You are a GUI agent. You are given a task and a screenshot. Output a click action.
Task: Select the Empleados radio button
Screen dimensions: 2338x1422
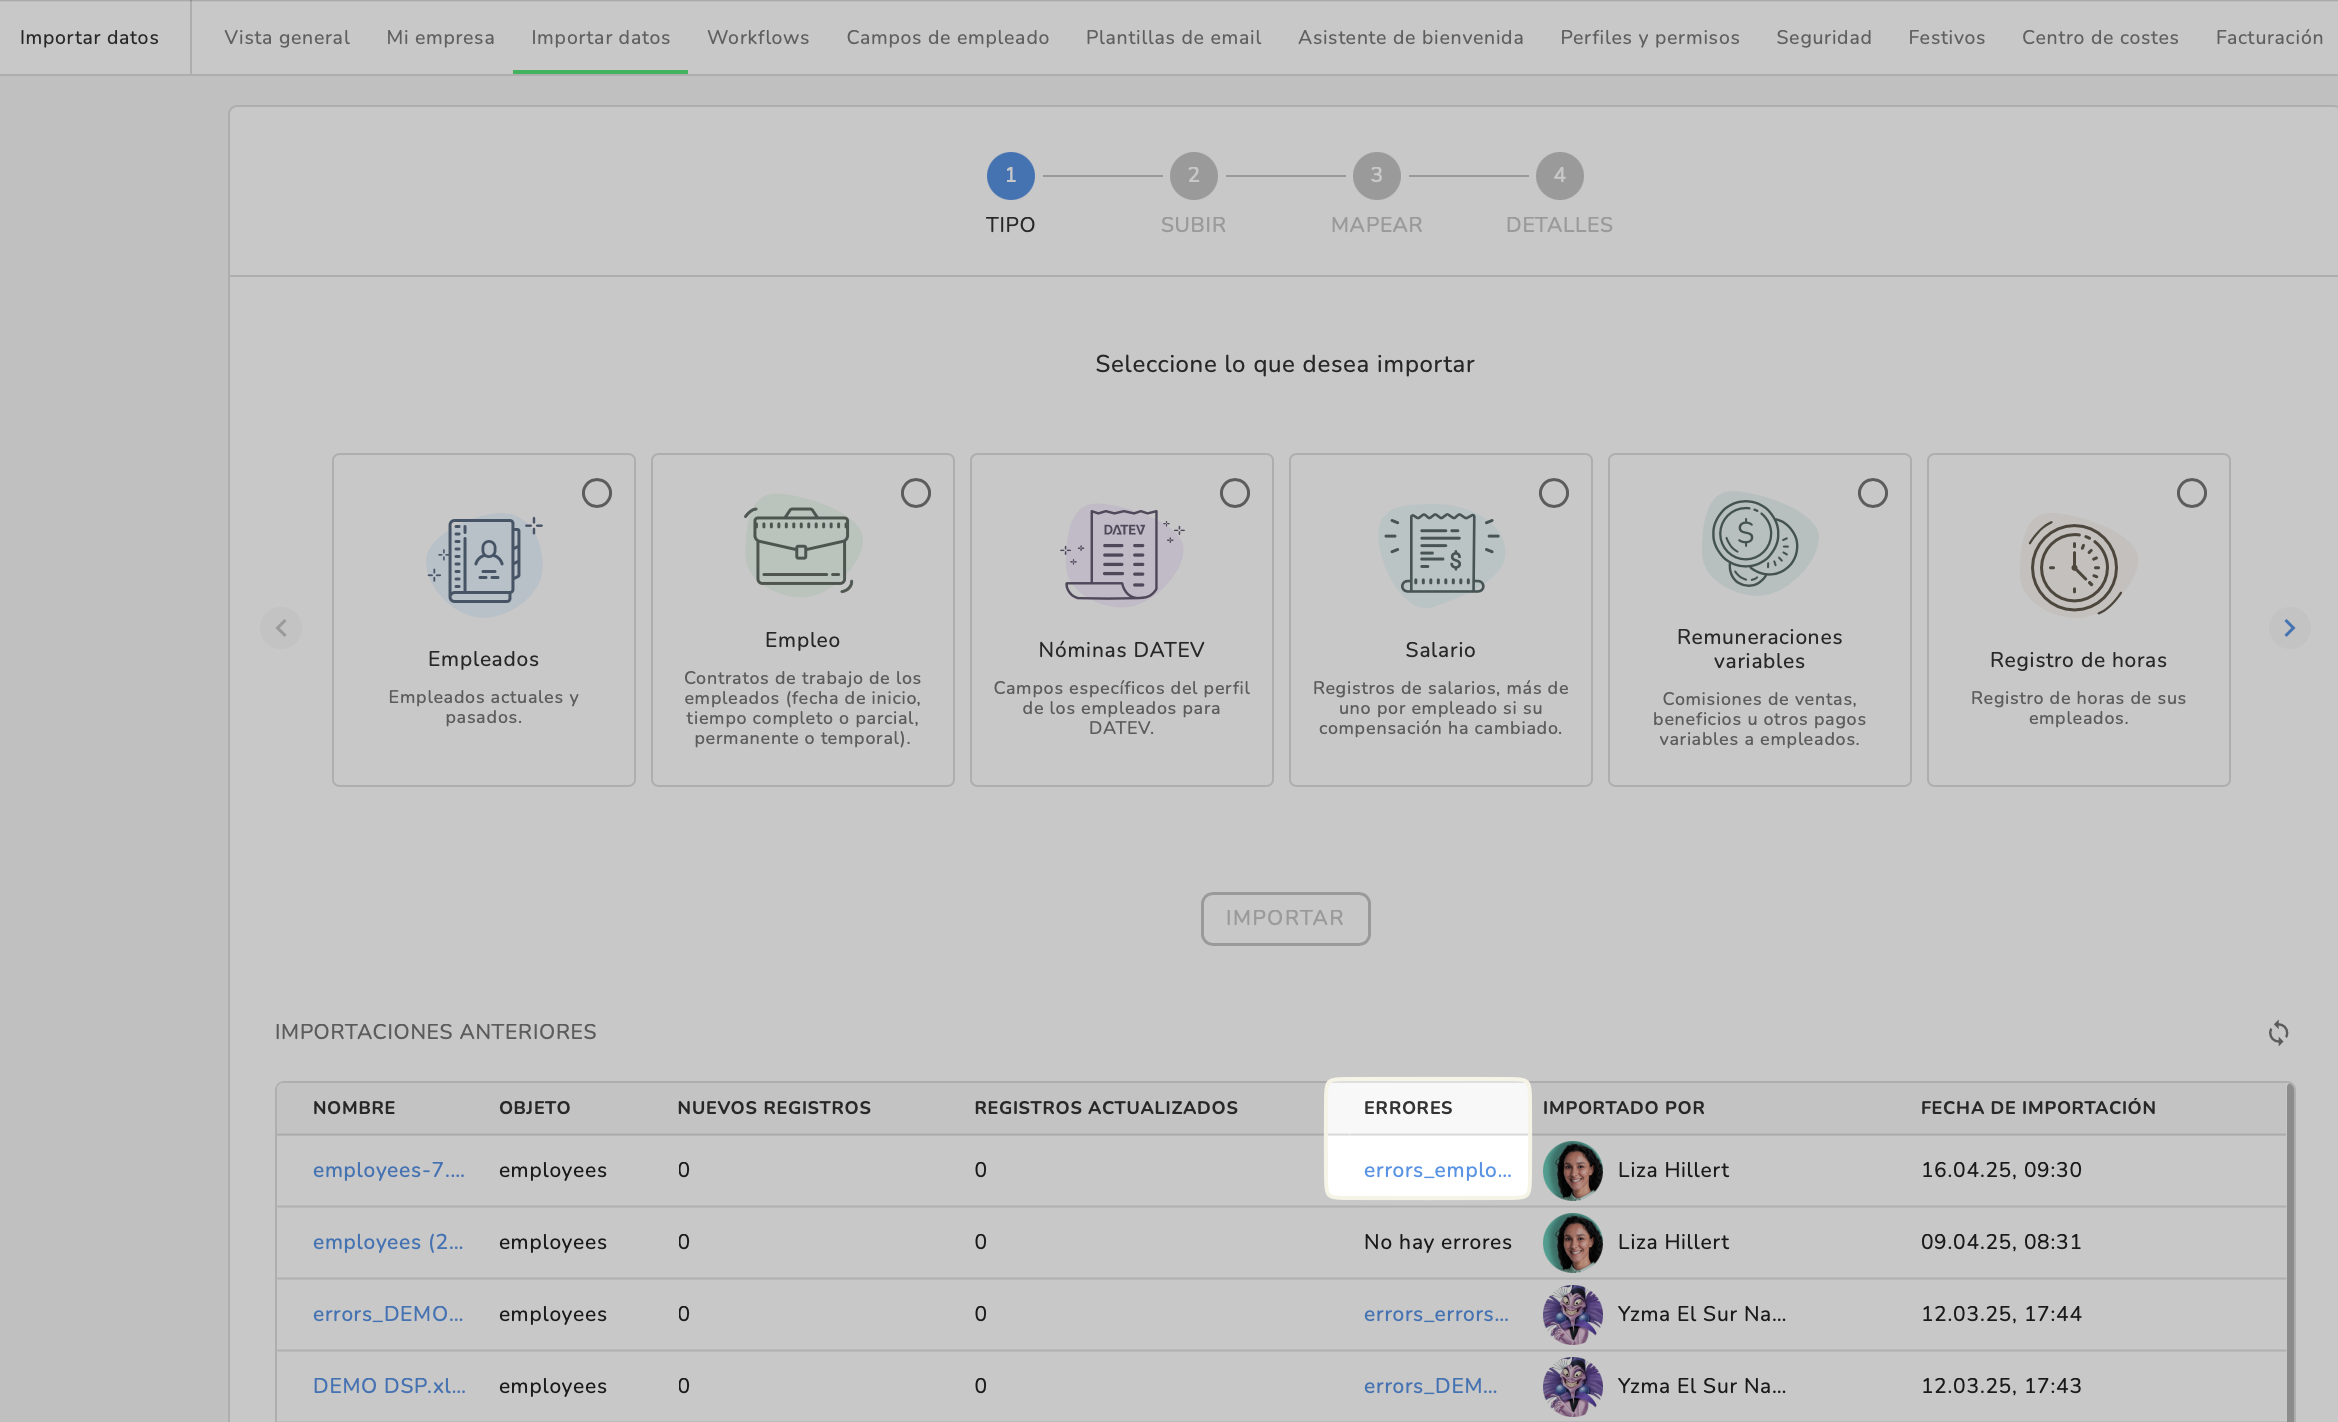click(597, 493)
